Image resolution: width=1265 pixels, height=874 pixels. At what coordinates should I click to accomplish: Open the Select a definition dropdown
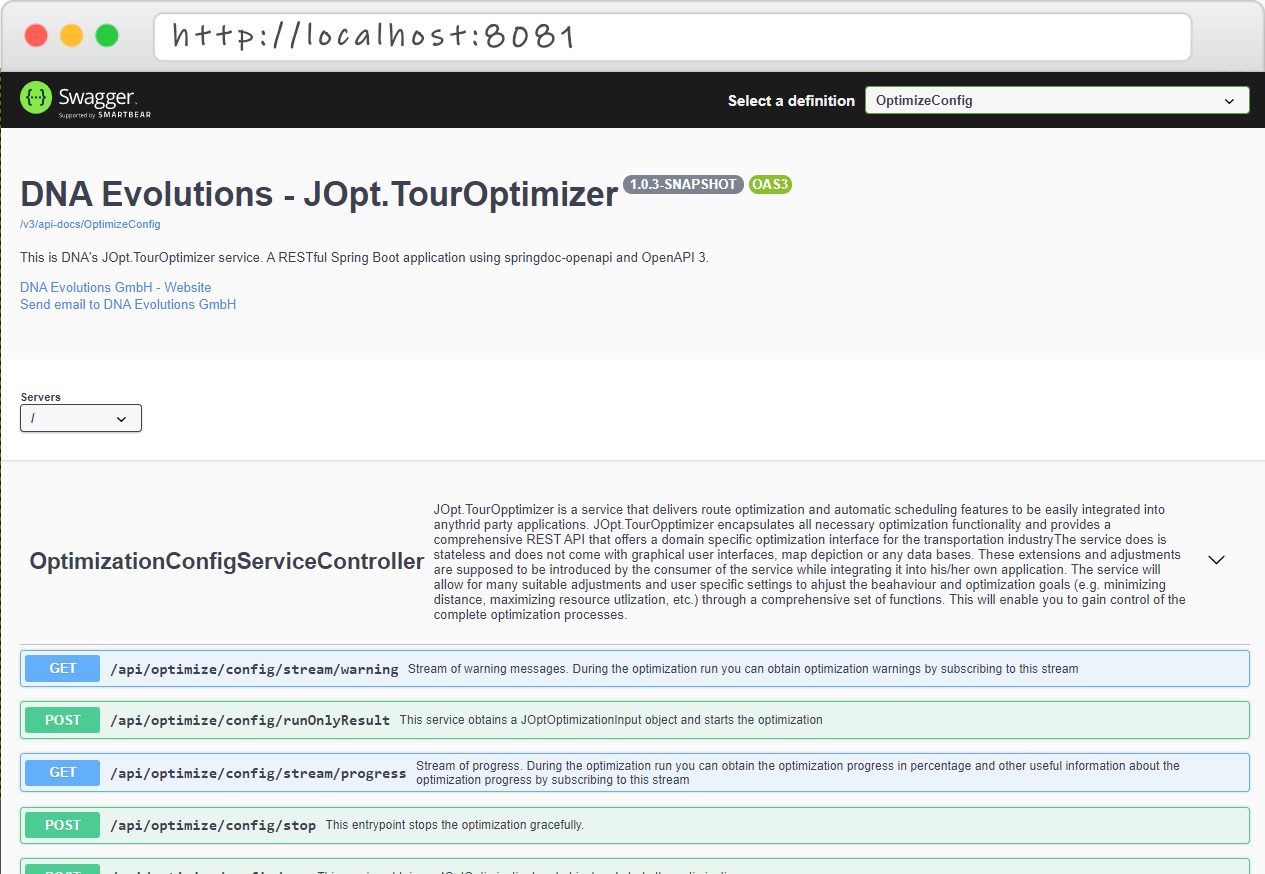click(1057, 100)
